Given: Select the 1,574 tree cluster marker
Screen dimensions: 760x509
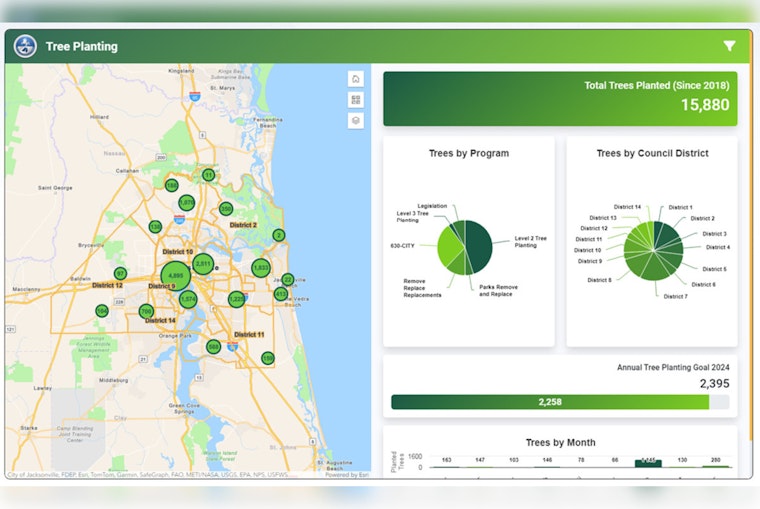Looking at the screenshot, I should (x=188, y=300).
